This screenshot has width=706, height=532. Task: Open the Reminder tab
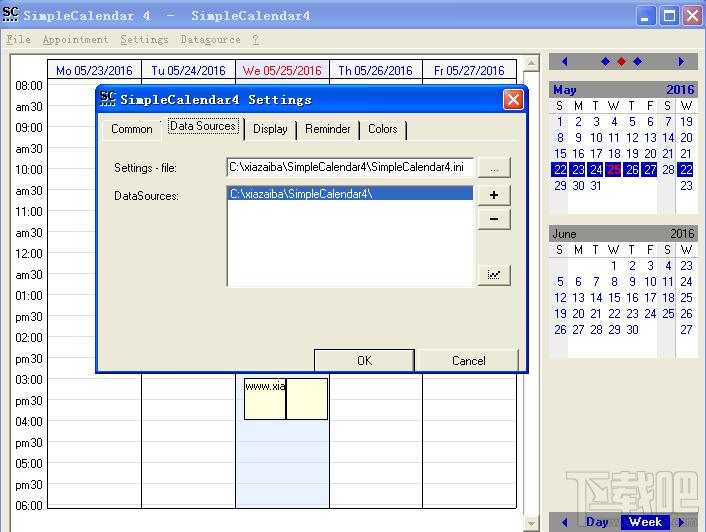pos(327,129)
